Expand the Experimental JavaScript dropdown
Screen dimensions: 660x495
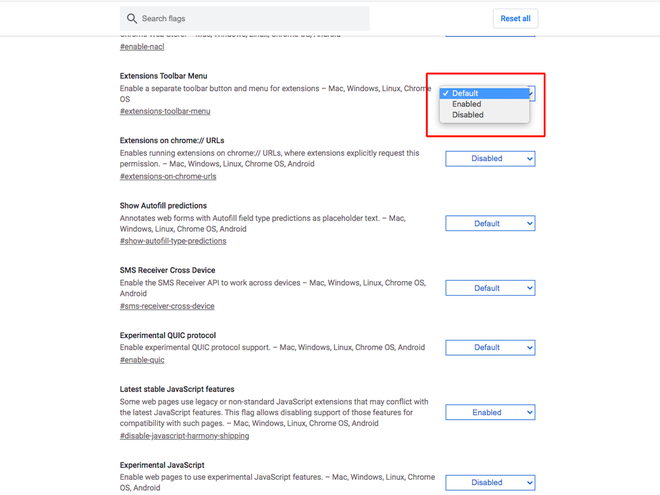(490, 483)
